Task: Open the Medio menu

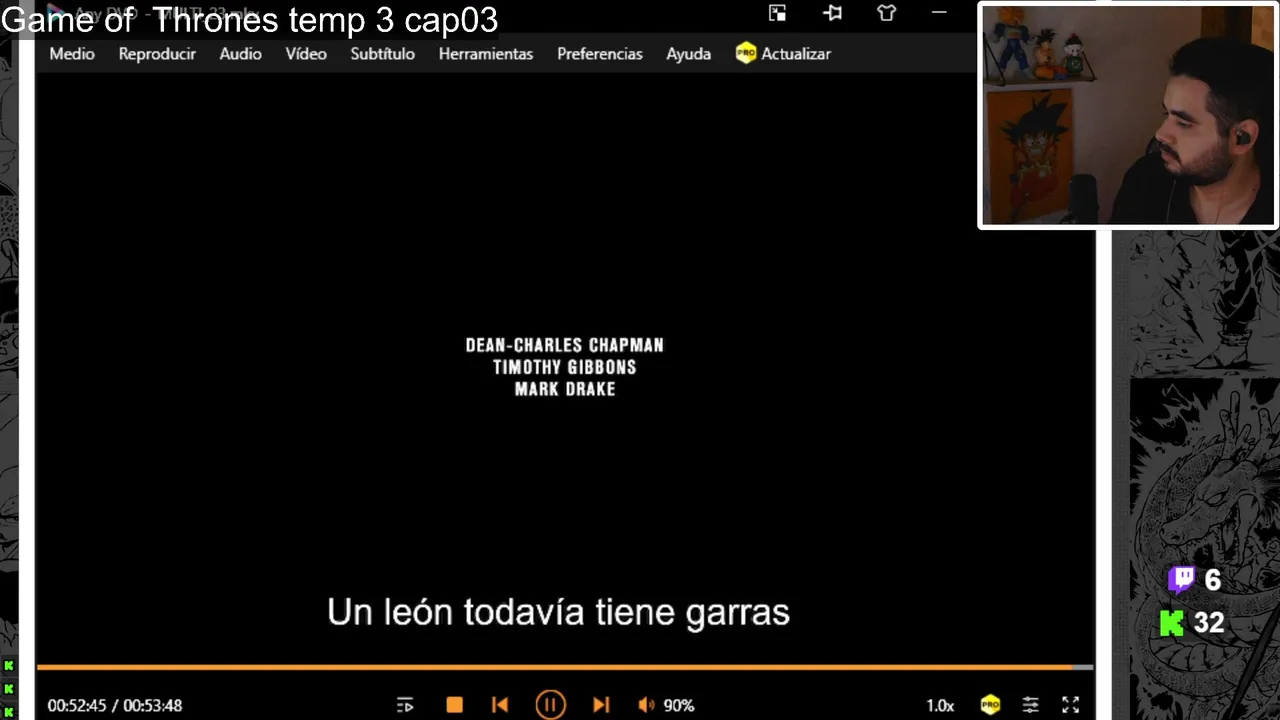Action: [x=72, y=54]
